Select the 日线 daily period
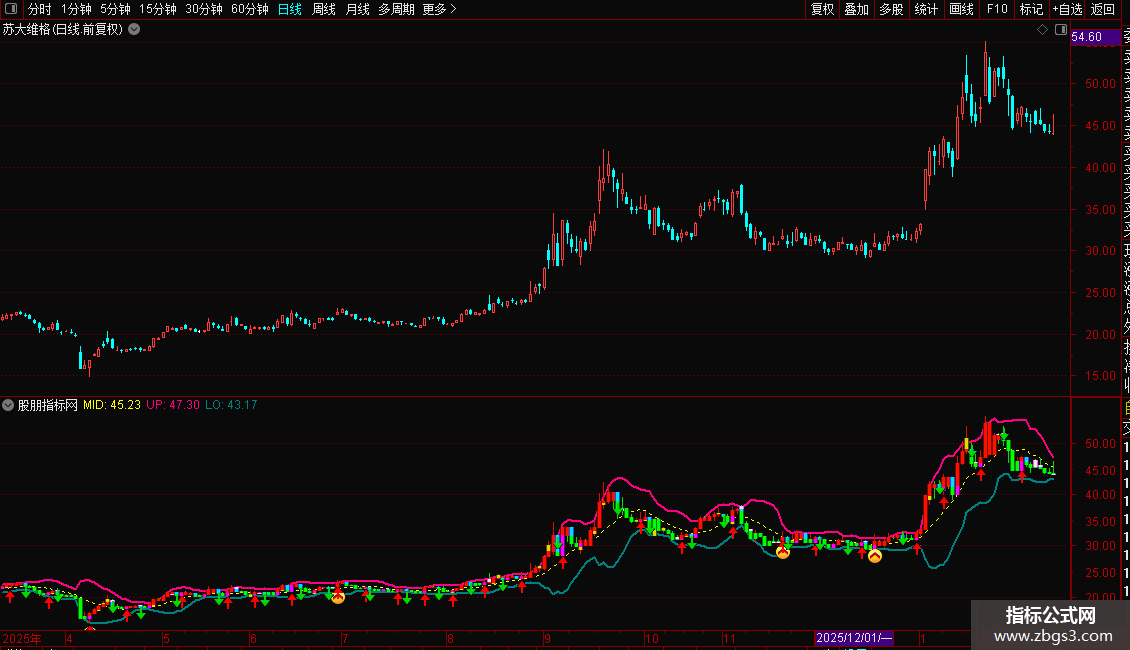 290,9
